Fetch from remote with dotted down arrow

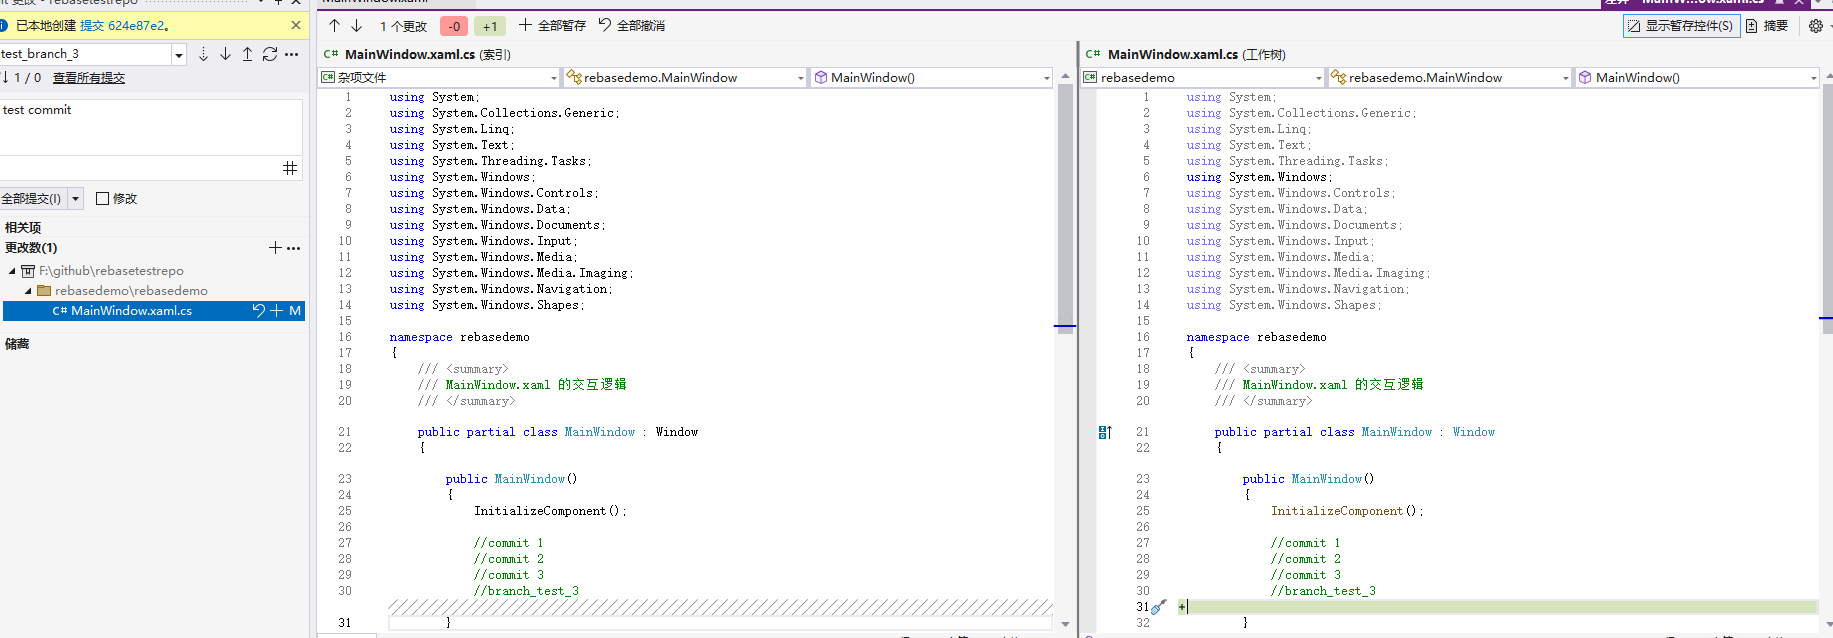click(x=203, y=54)
